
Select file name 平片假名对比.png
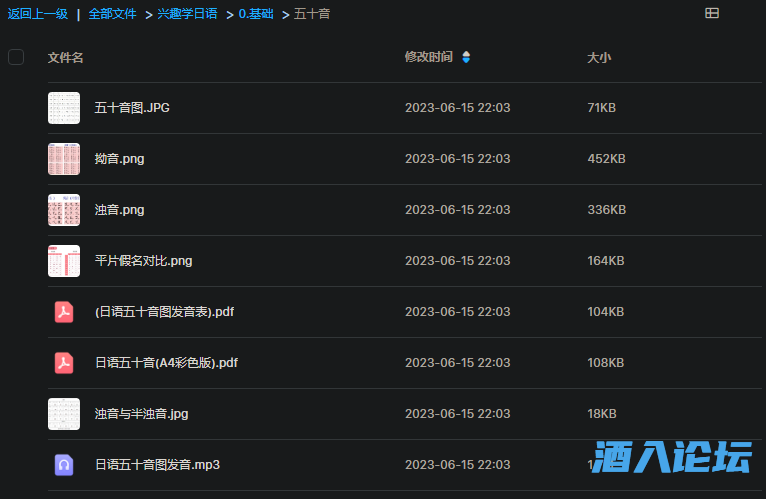[144, 261]
